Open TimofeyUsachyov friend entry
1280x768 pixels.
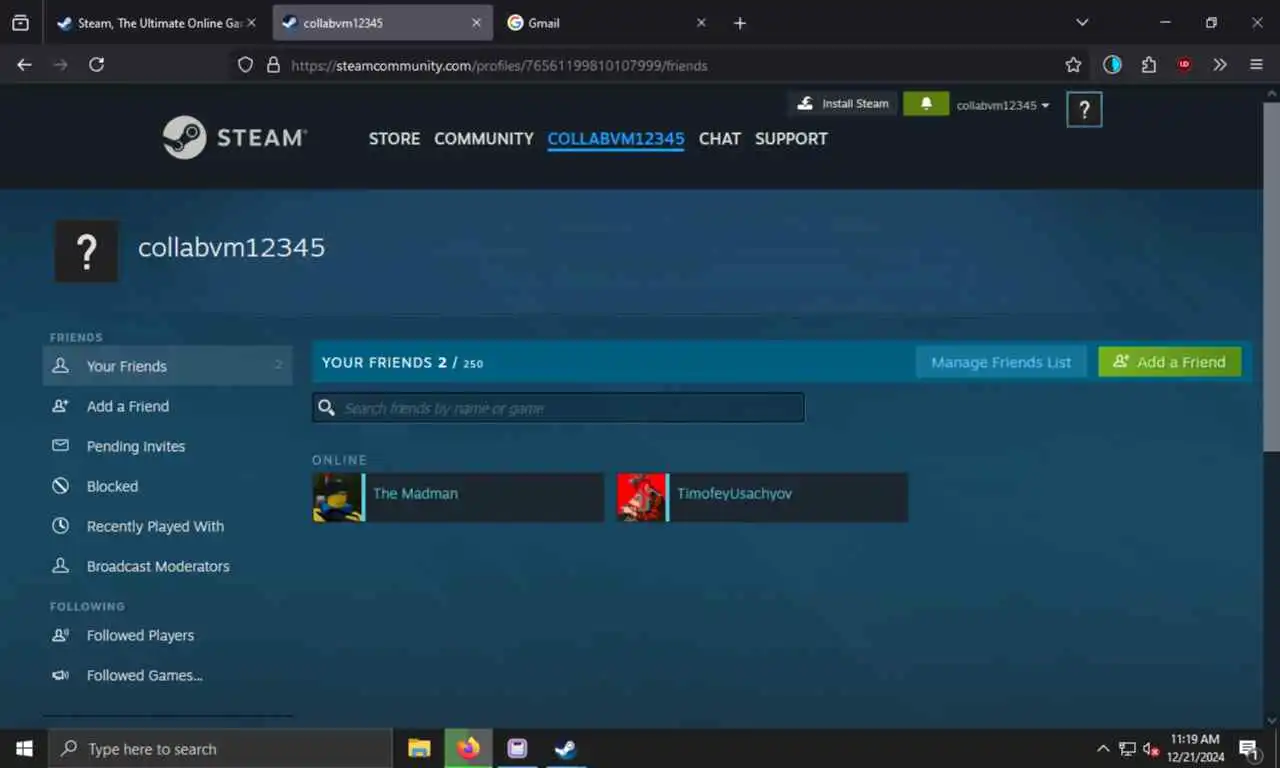762,497
